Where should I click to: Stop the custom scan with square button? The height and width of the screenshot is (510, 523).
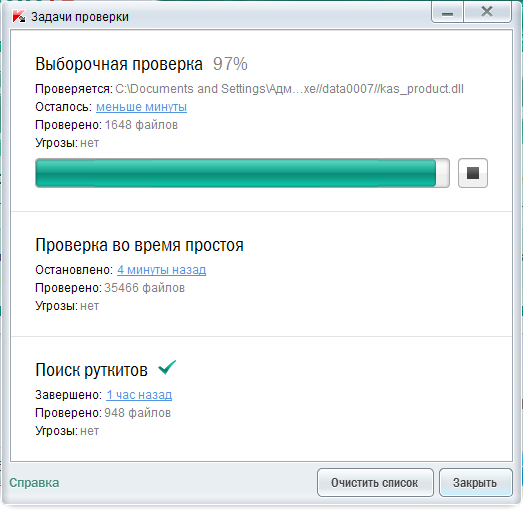pyautogui.click(x=473, y=173)
